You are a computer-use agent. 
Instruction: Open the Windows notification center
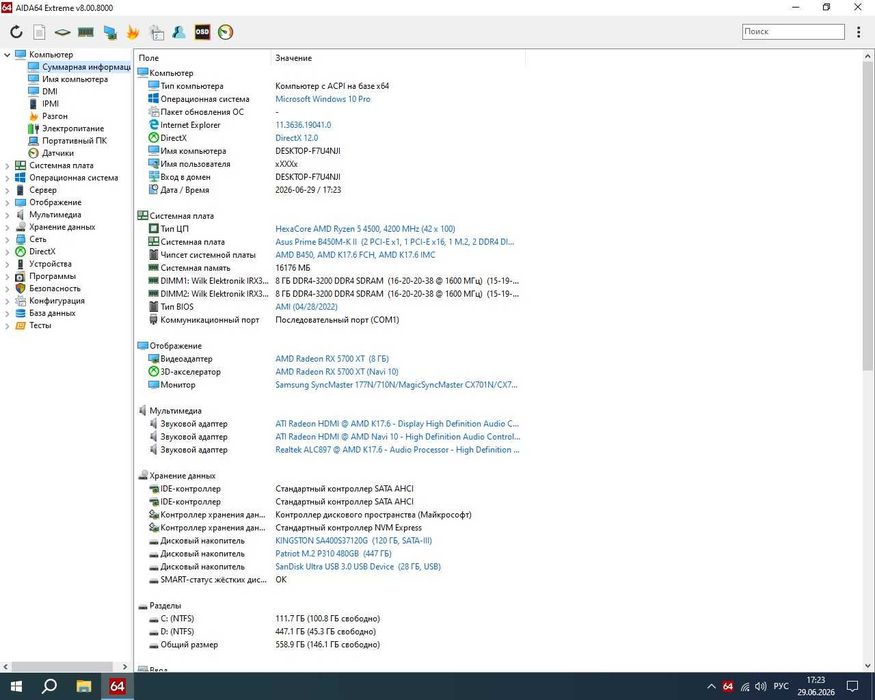852,686
